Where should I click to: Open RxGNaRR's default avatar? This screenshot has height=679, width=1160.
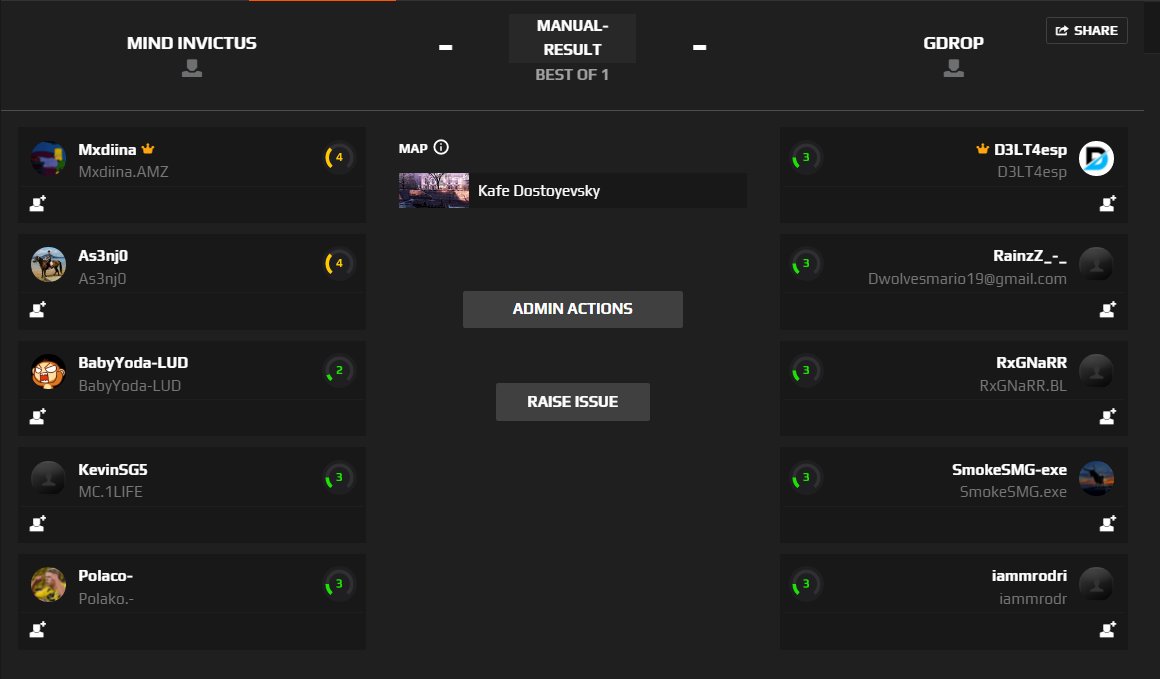click(x=1096, y=371)
